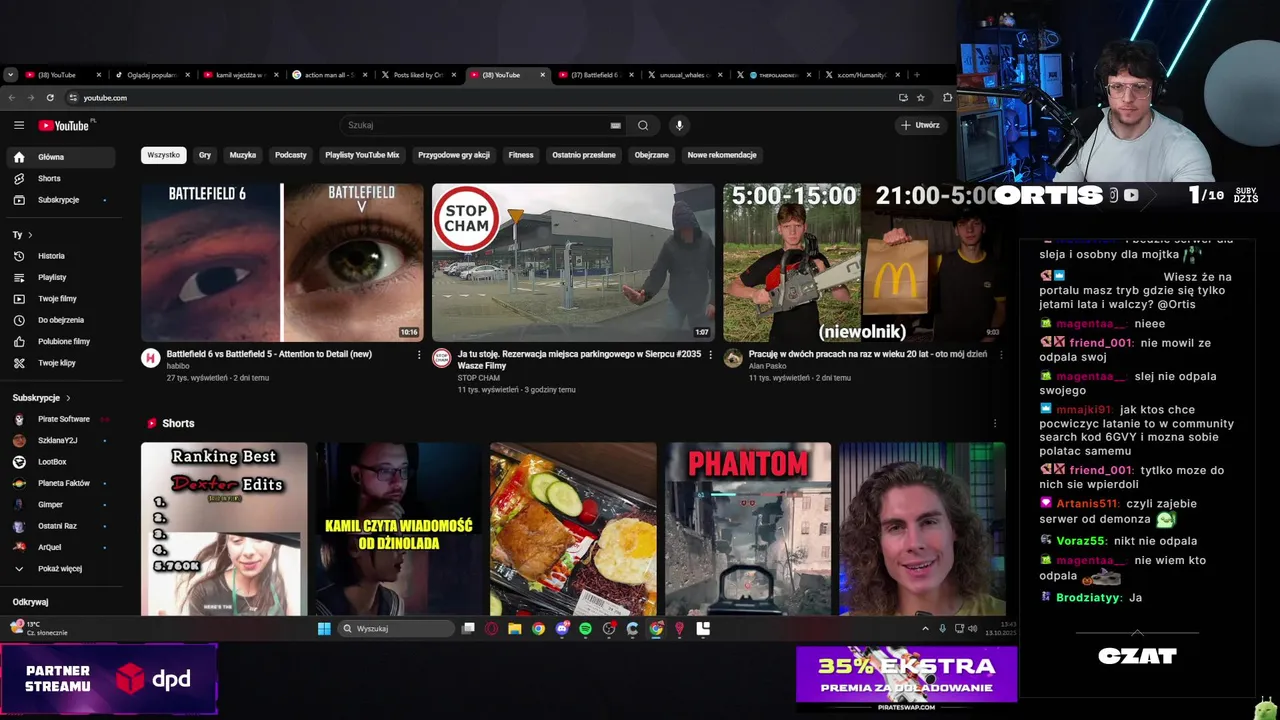The image size is (1280, 720).
Task: Open options menu for Alan Pasko video
Action: coord(1001,355)
